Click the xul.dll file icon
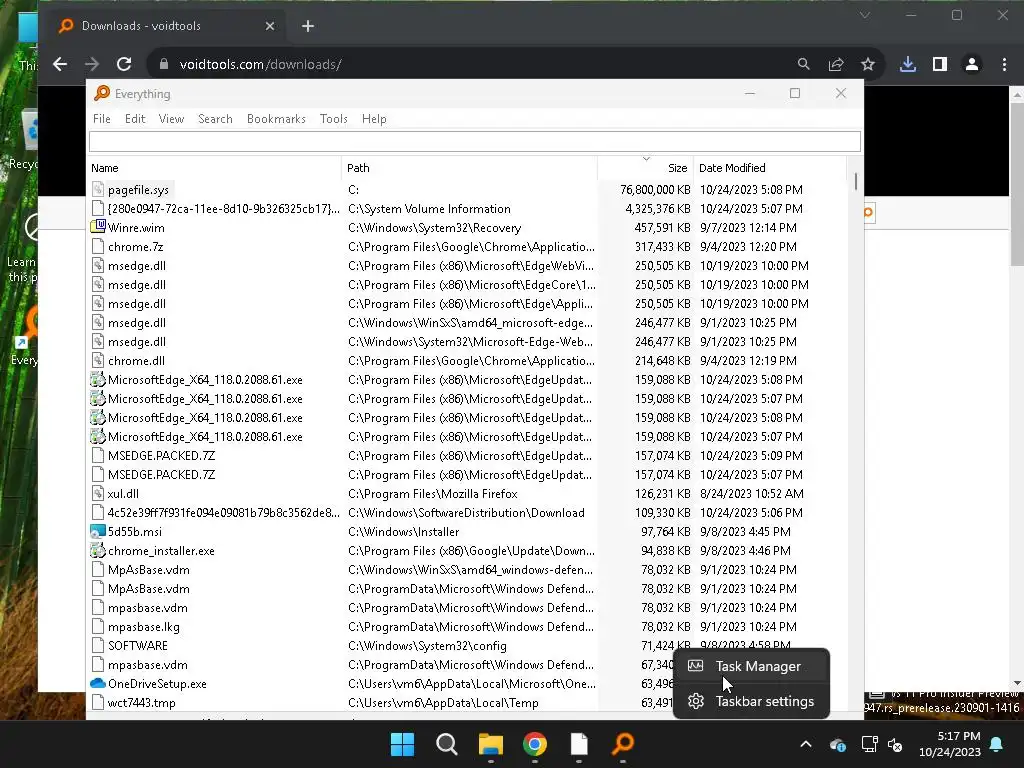The width and height of the screenshot is (1024, 768). coord(98,494)
